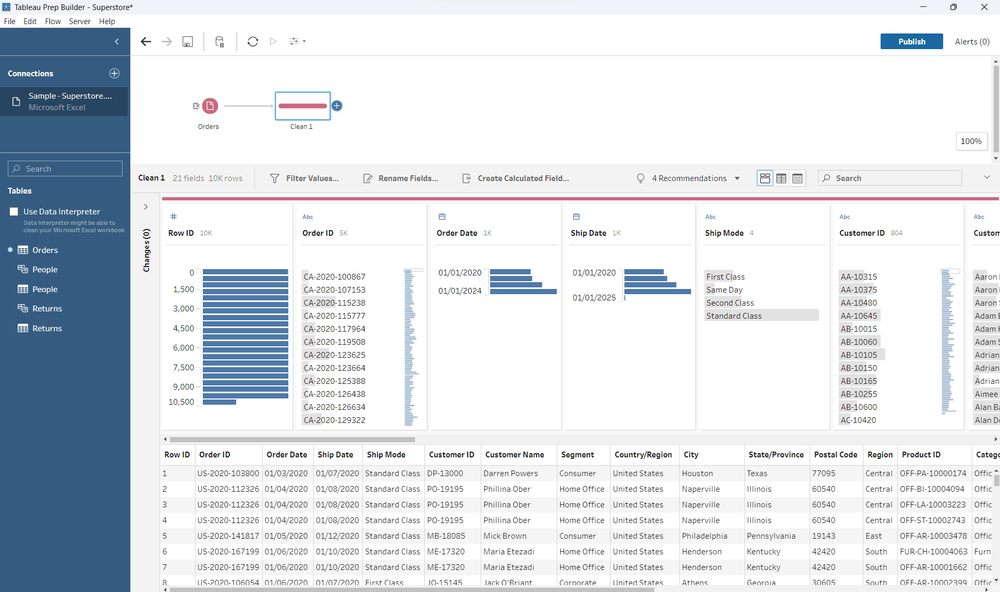Click Filter Values...
Image resolution: width=1000 pixels, height=592 pixels.
(x=304, y=179)
